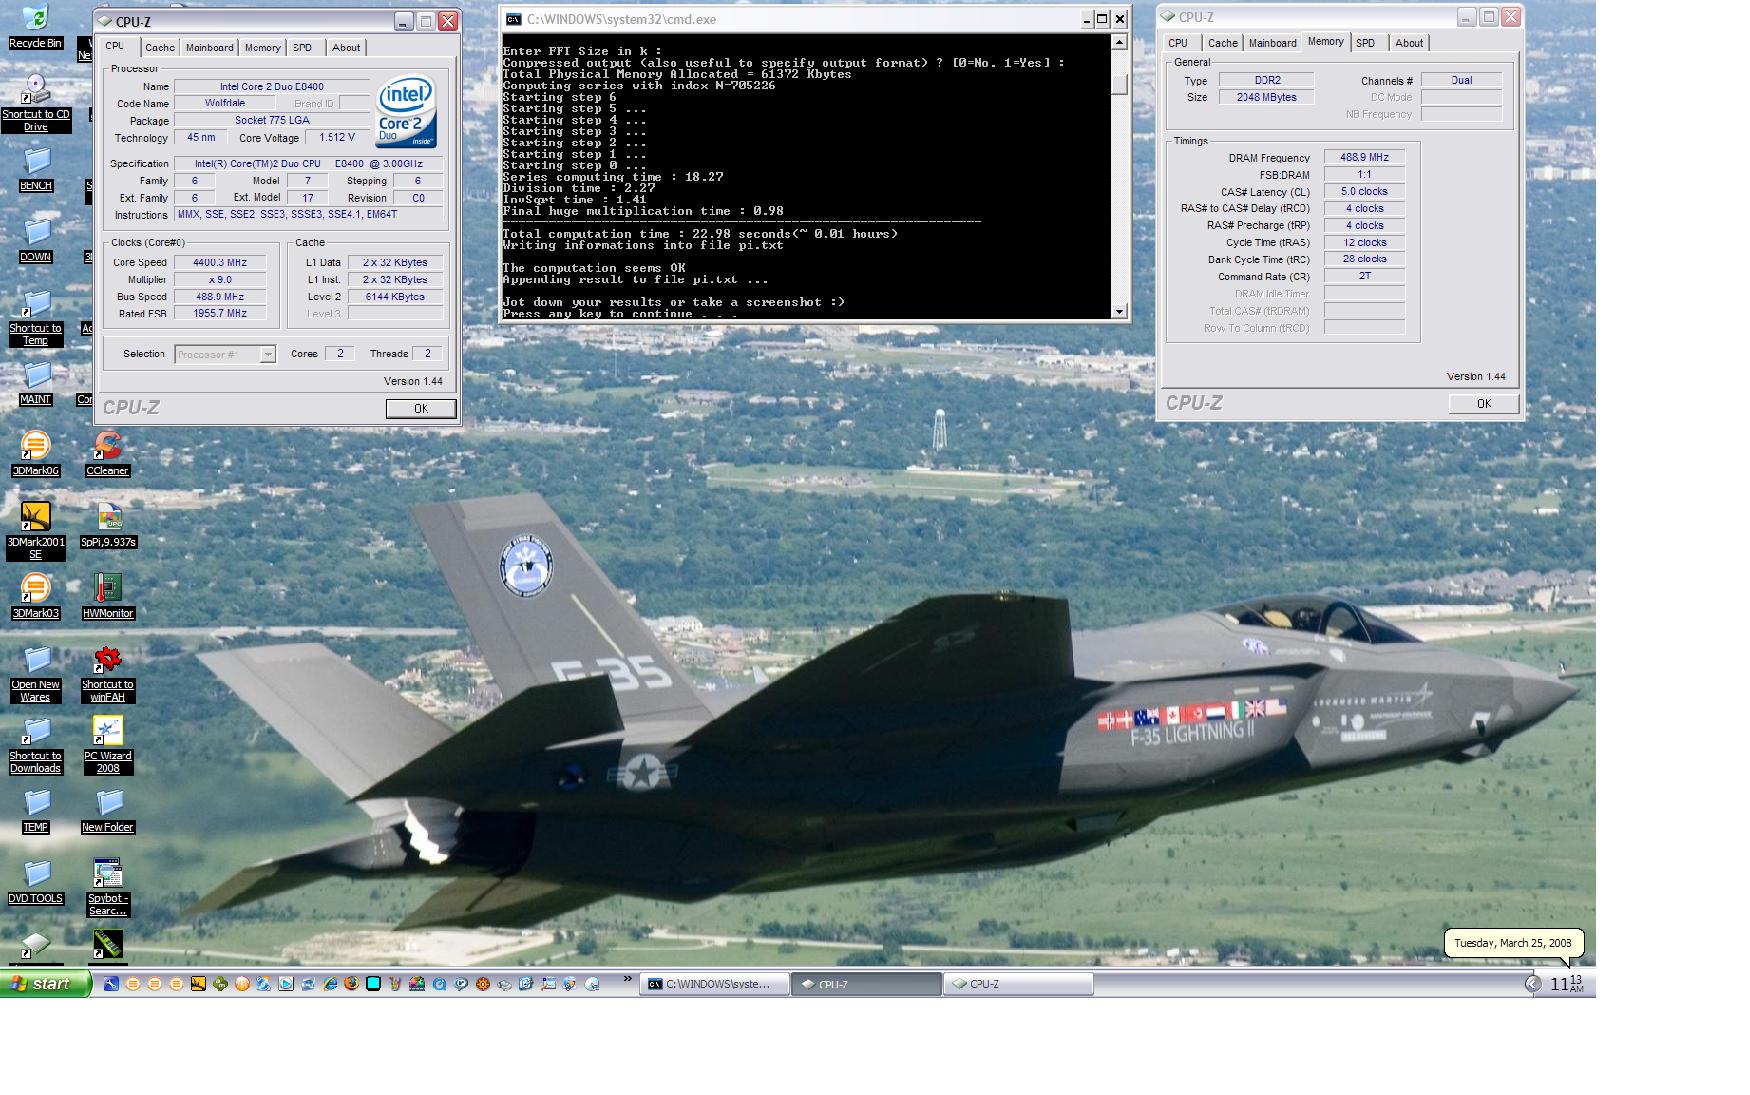Click the Command Rate 2T value
1750x1095 pixels.
[x=1364, y=276]
